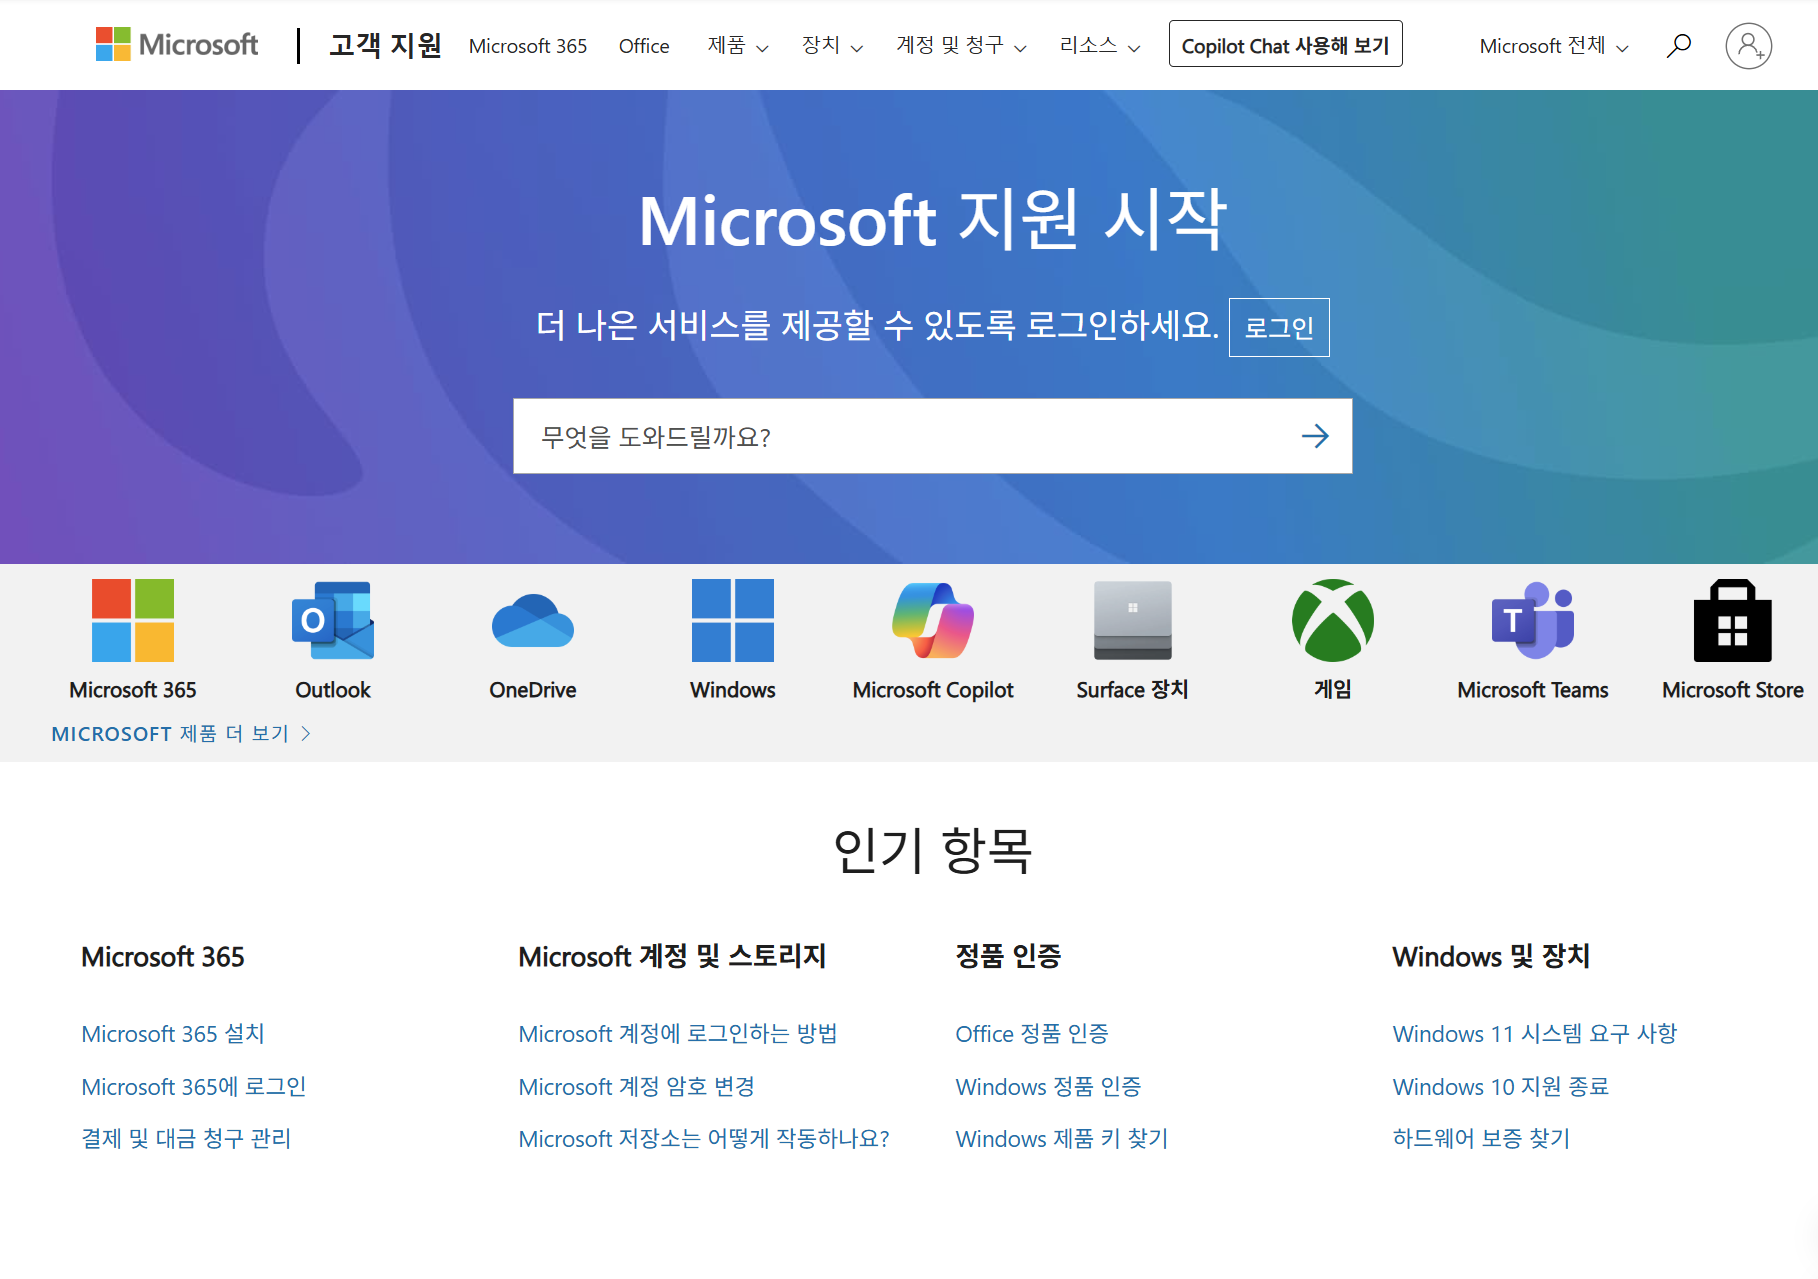
Task: Open Microsoft 365에 로그인 link
Action: [x=194, y=1087]
